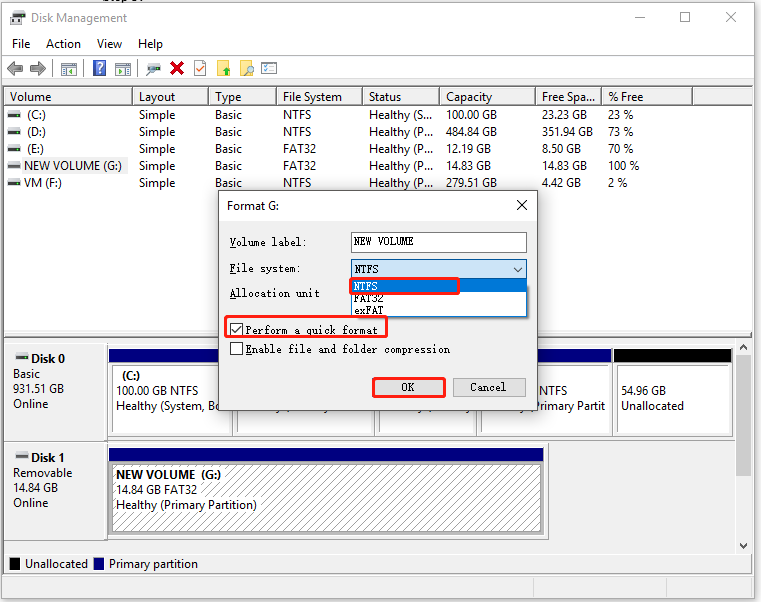Confirm format with the OK button
The image size is (761, 602).
[x=409, y=387]
